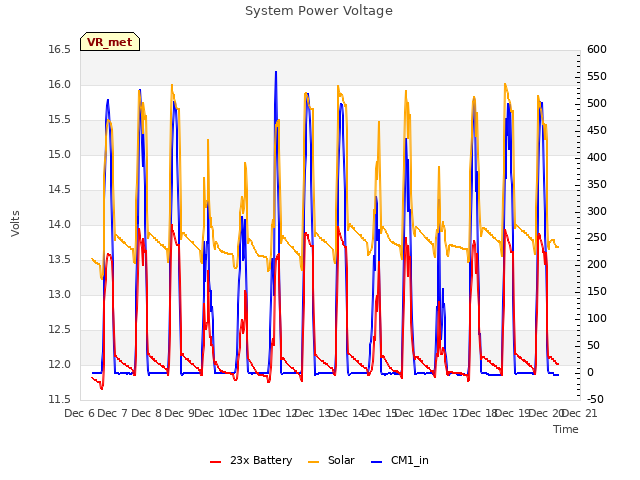Click the 14.0 left axis tick label
This screenshot has width=640, height=480.
click(x=60, y=224)
